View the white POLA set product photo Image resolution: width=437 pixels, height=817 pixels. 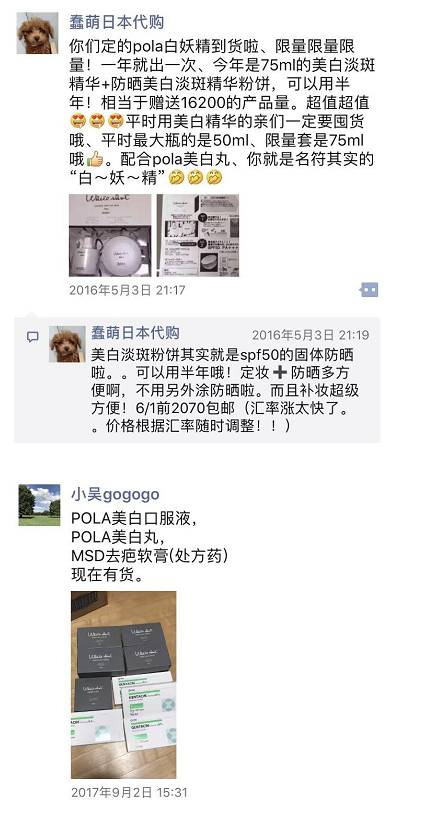tap(110, 236)
